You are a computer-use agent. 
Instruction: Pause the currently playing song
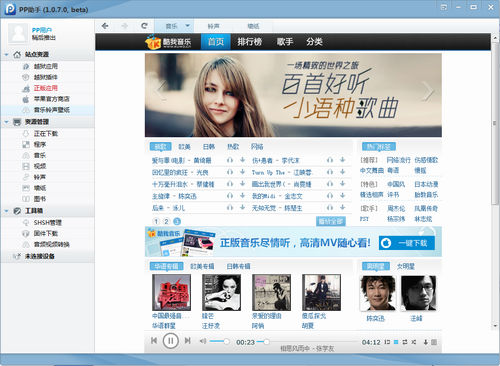coord(170,341)
